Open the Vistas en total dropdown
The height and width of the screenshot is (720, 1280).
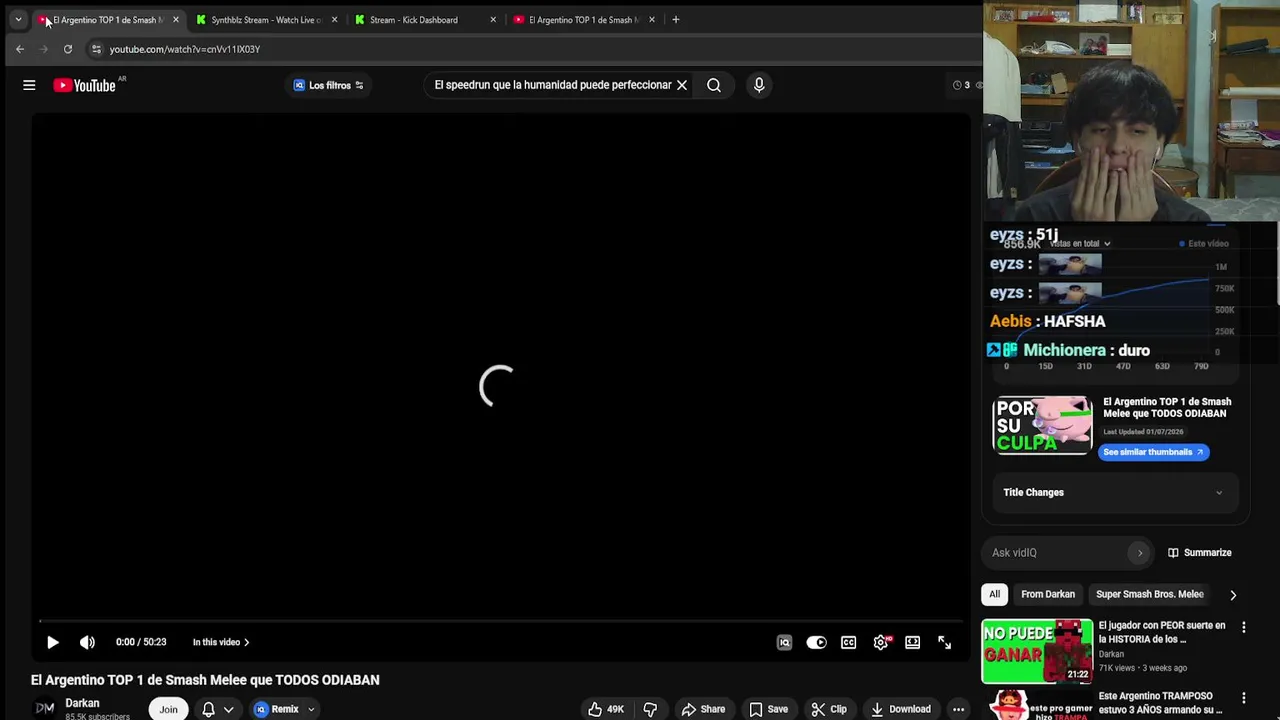[1079, 243]
